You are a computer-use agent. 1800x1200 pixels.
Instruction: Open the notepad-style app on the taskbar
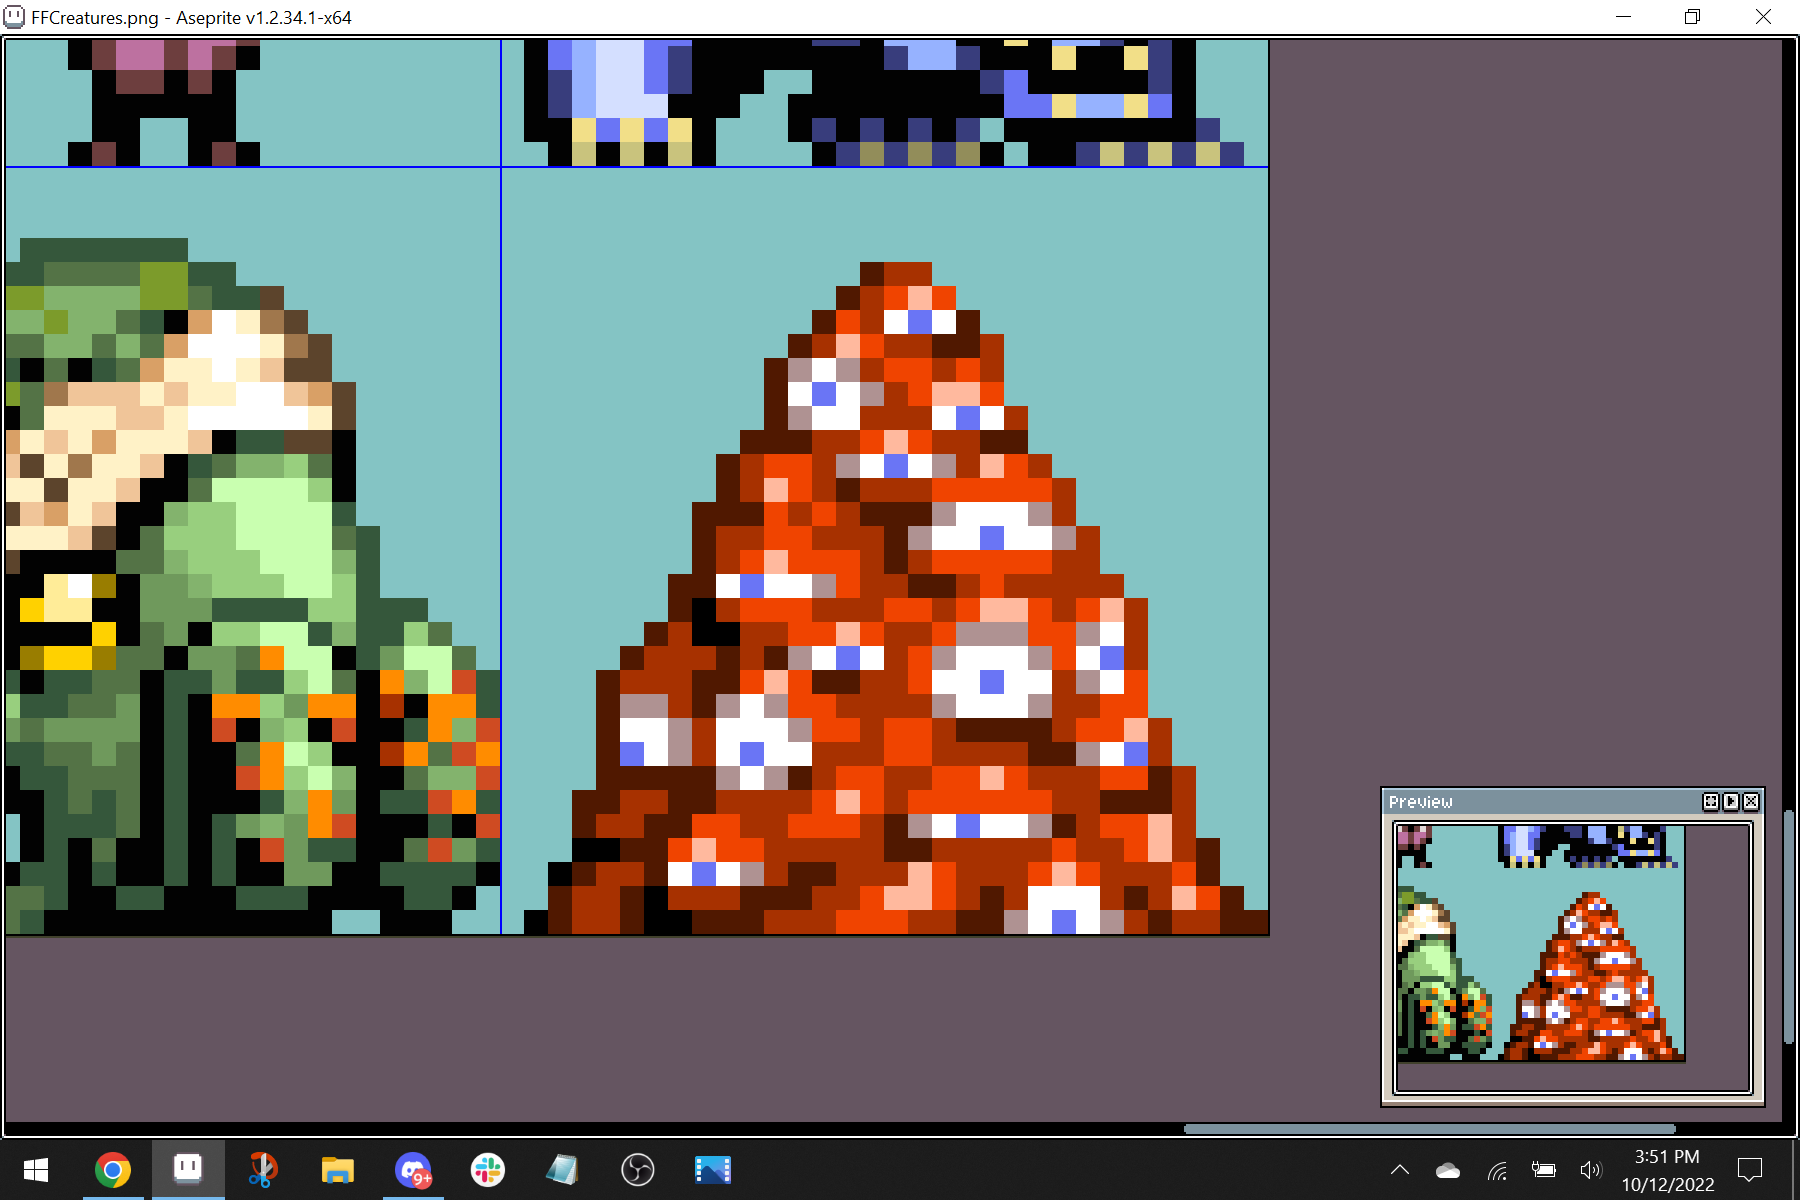[x=563, y=1170]
